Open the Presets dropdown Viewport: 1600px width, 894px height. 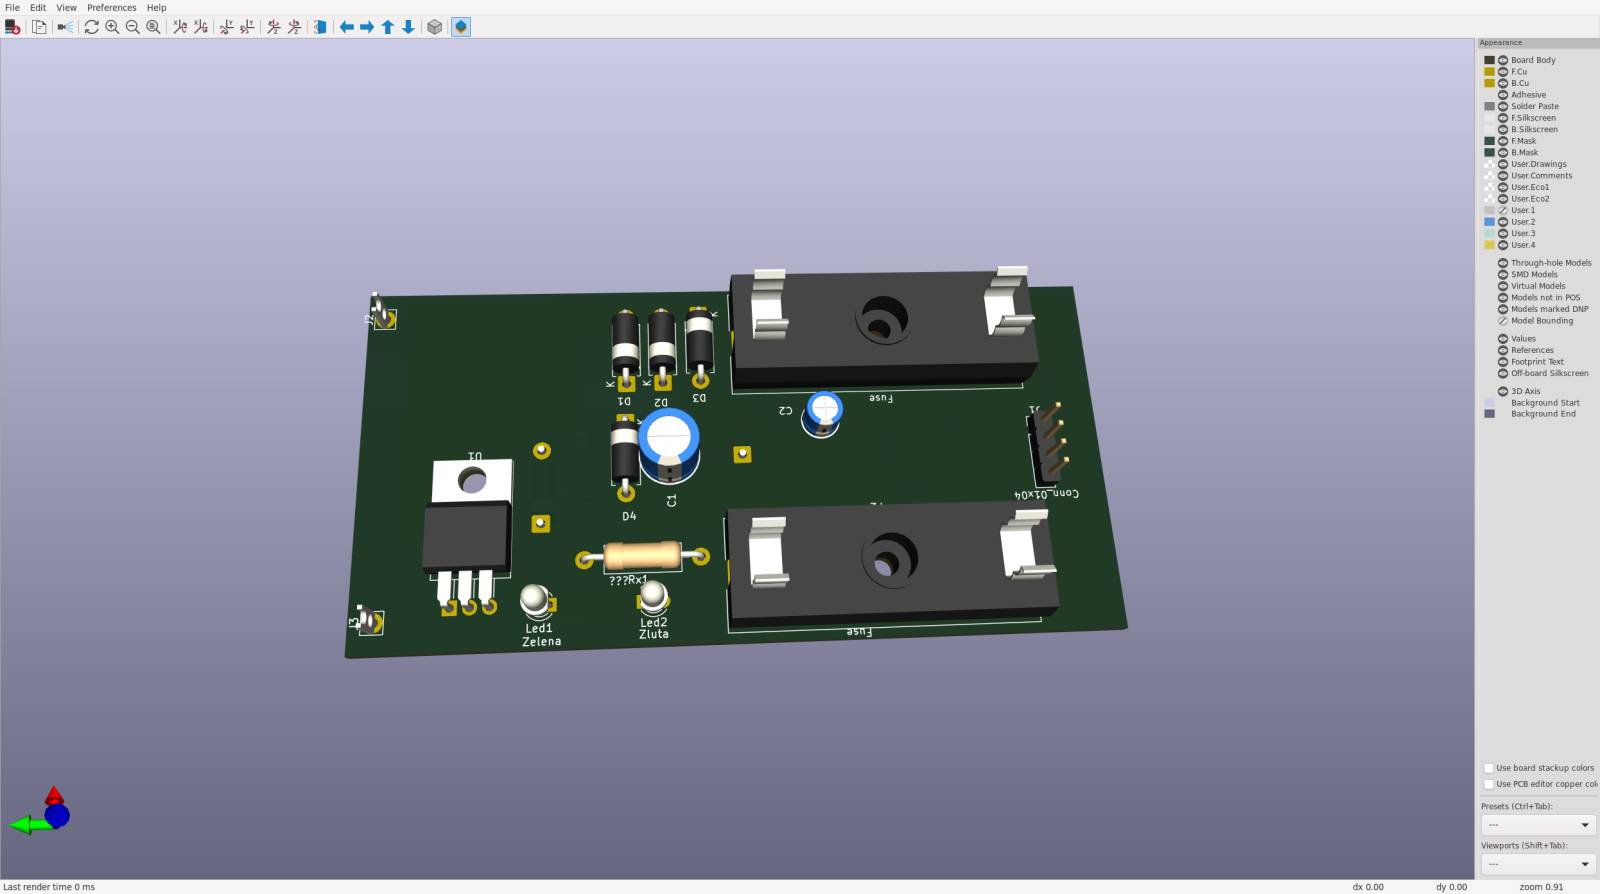[1537, 825]
